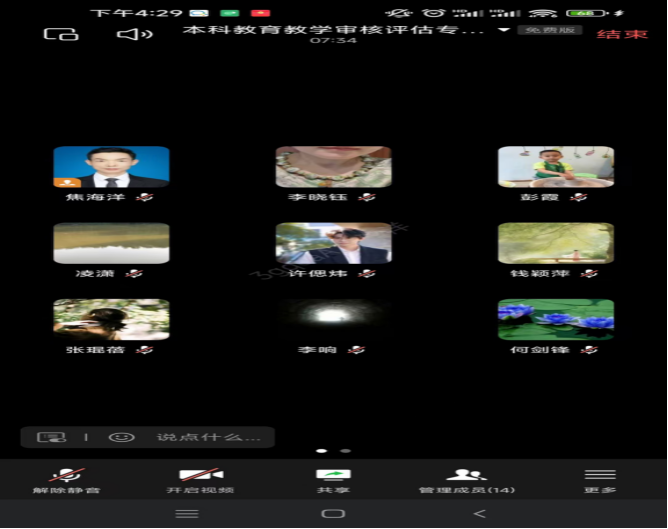Open 管理成员(14) participant list
The width and height of the screenshot is (668, 529).
(x=466, y=480)
